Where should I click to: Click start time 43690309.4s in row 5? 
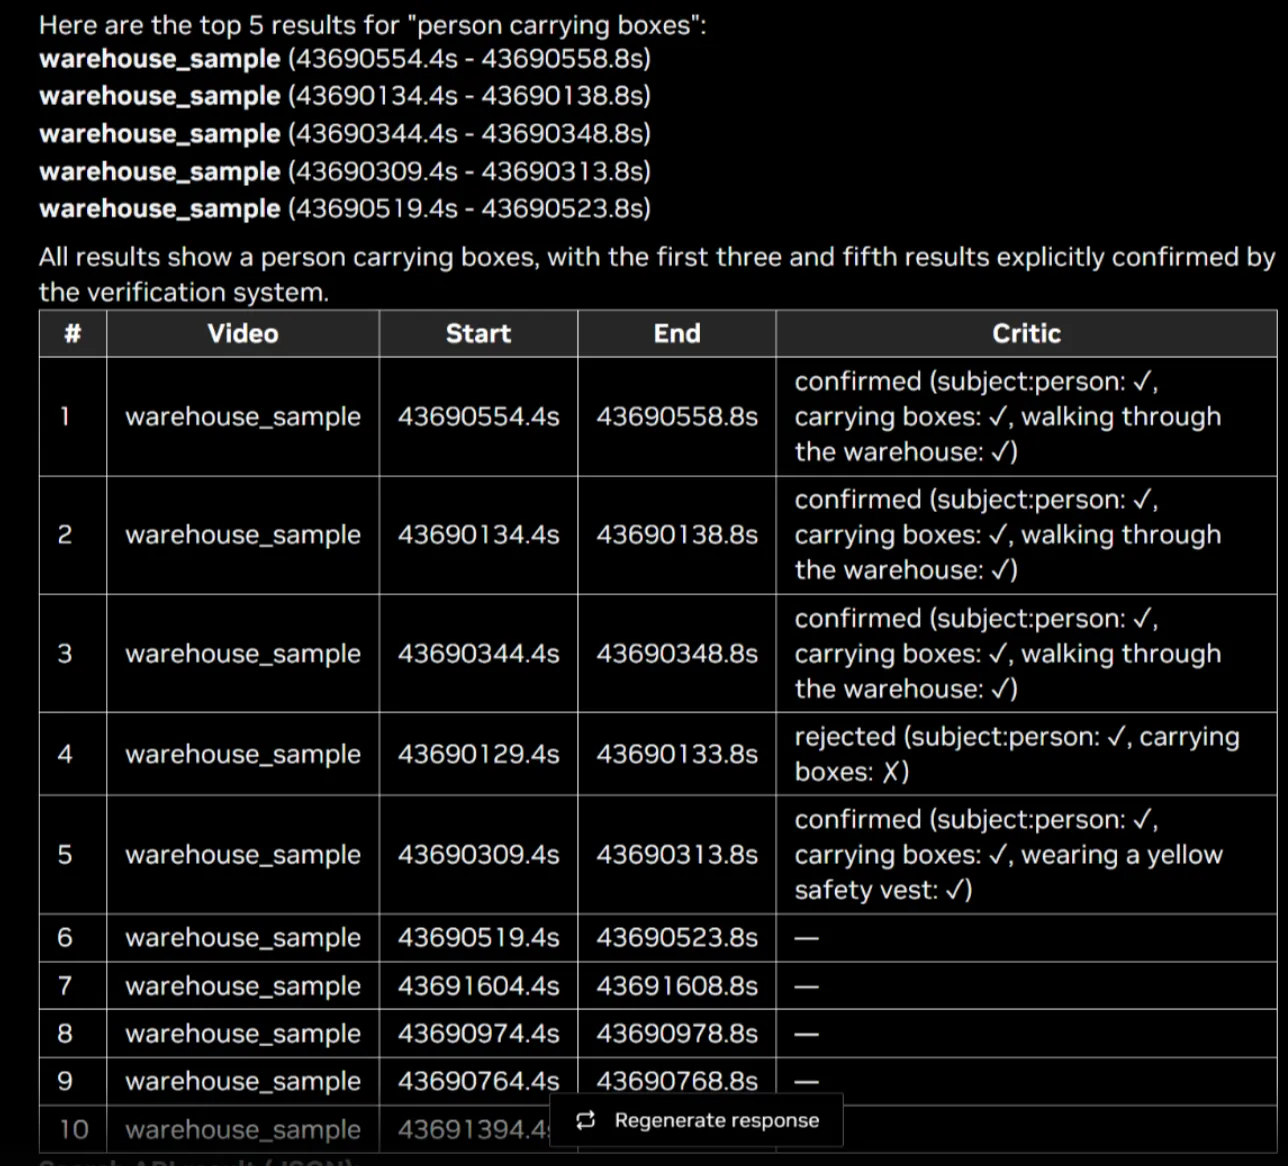[478, 855]
